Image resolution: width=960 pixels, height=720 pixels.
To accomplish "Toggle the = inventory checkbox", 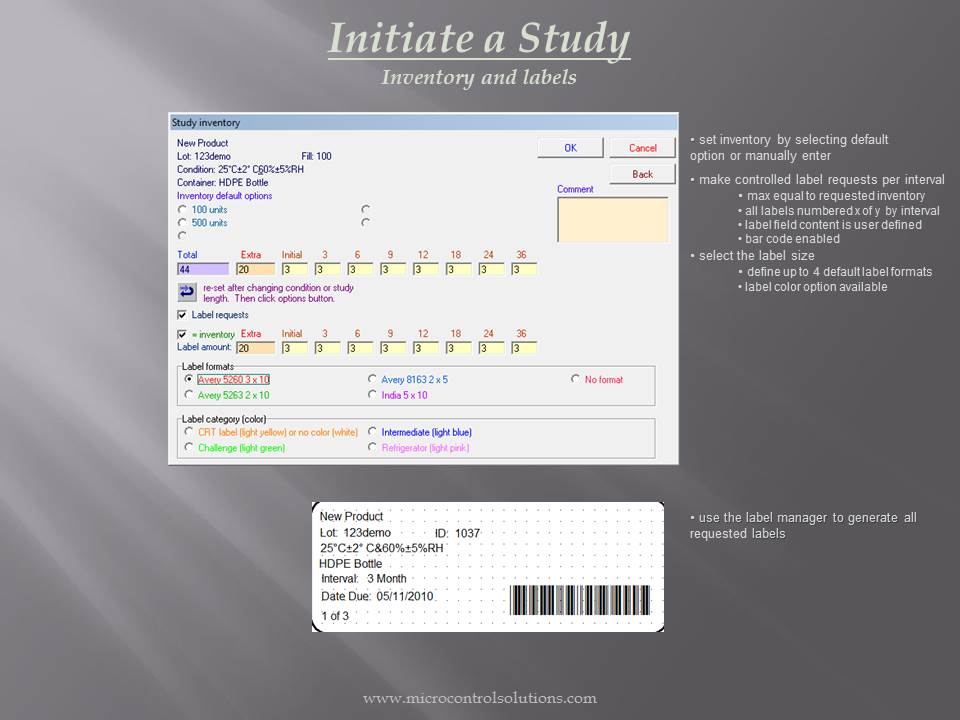I will [x=180, y=334].
